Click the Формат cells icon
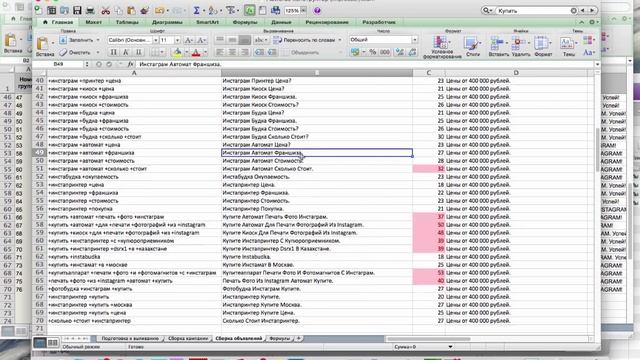 (543, 46)
